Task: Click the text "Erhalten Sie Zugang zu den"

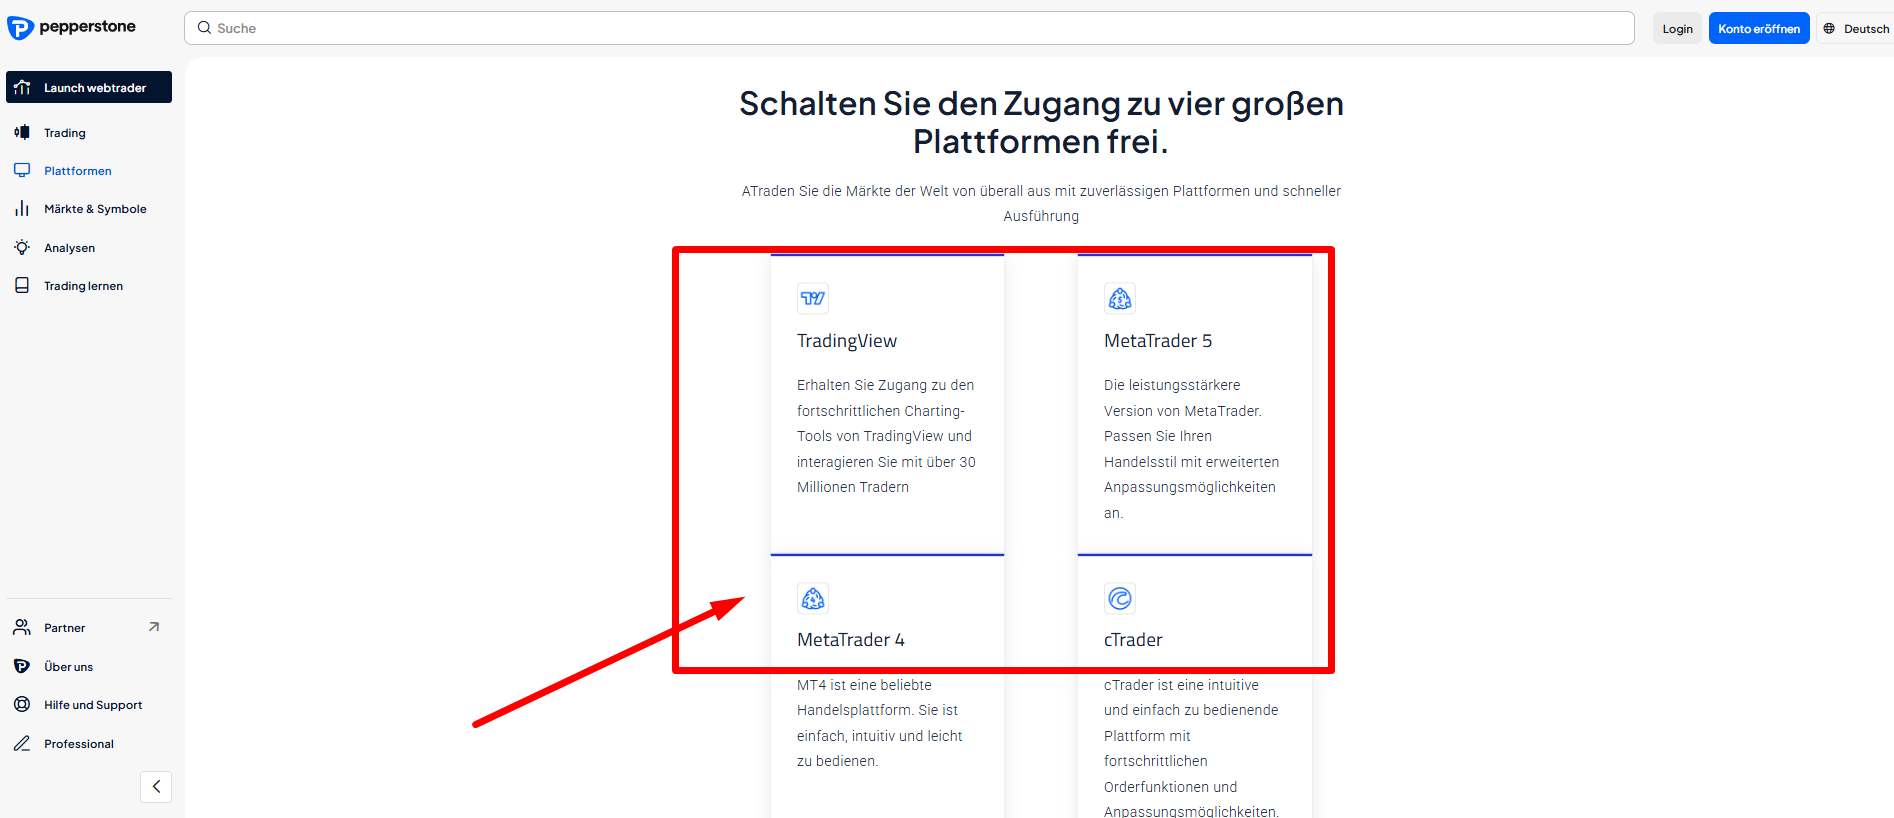Action: click(x=885, y=385)
